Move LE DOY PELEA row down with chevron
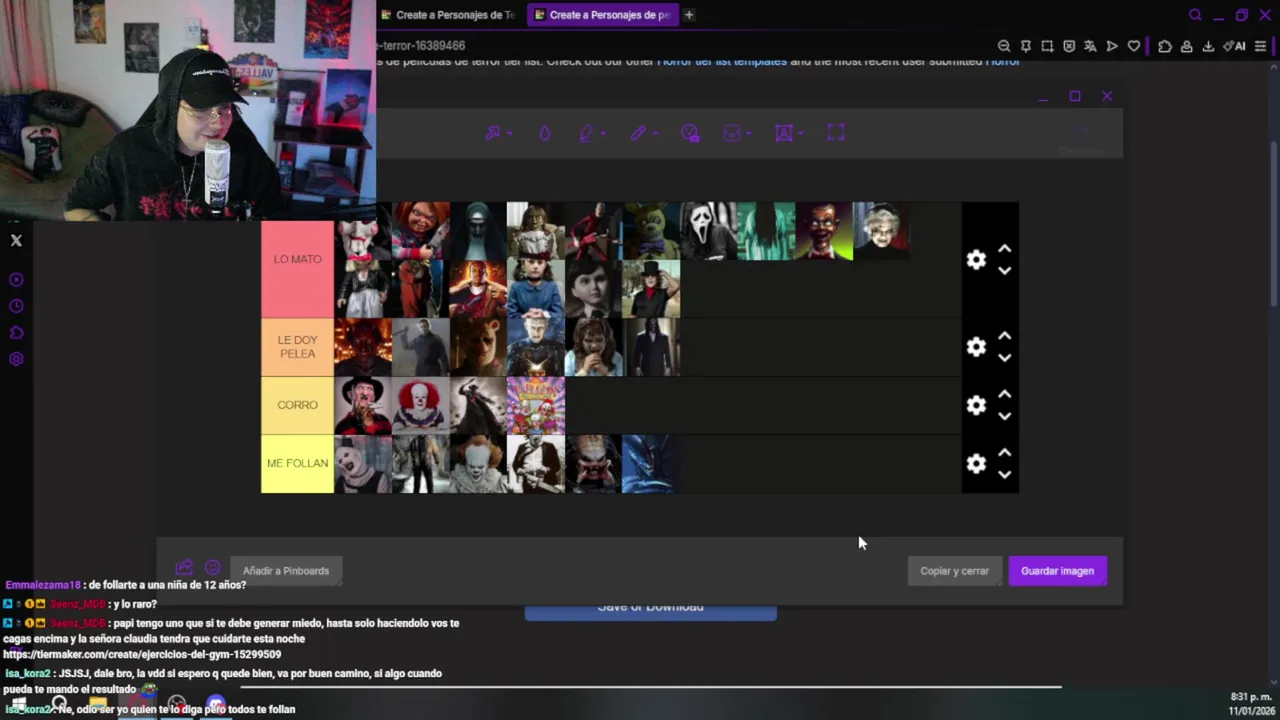Image resolution: width=1280 pixels, height=720 pixels. coord(1005,357)
